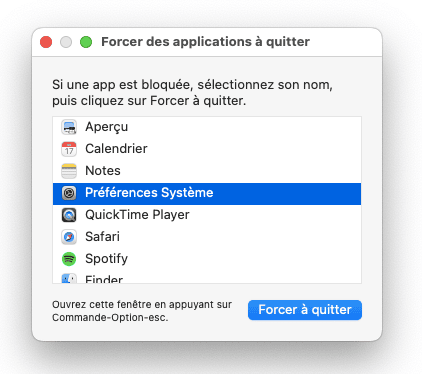
Task: Click the Aperçu app icon
Action: coord(69,127)
